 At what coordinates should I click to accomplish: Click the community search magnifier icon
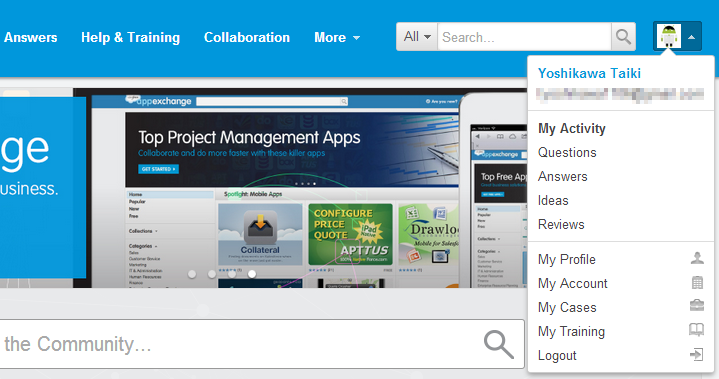click(498, 344)
